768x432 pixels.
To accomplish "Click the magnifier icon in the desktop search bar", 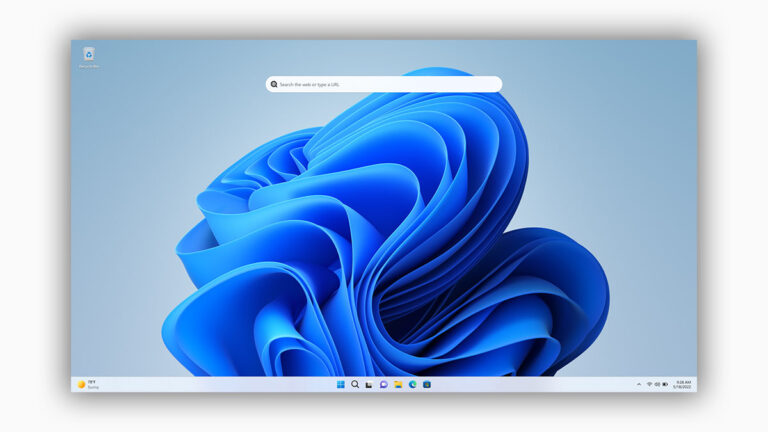I will click(274, 84).
